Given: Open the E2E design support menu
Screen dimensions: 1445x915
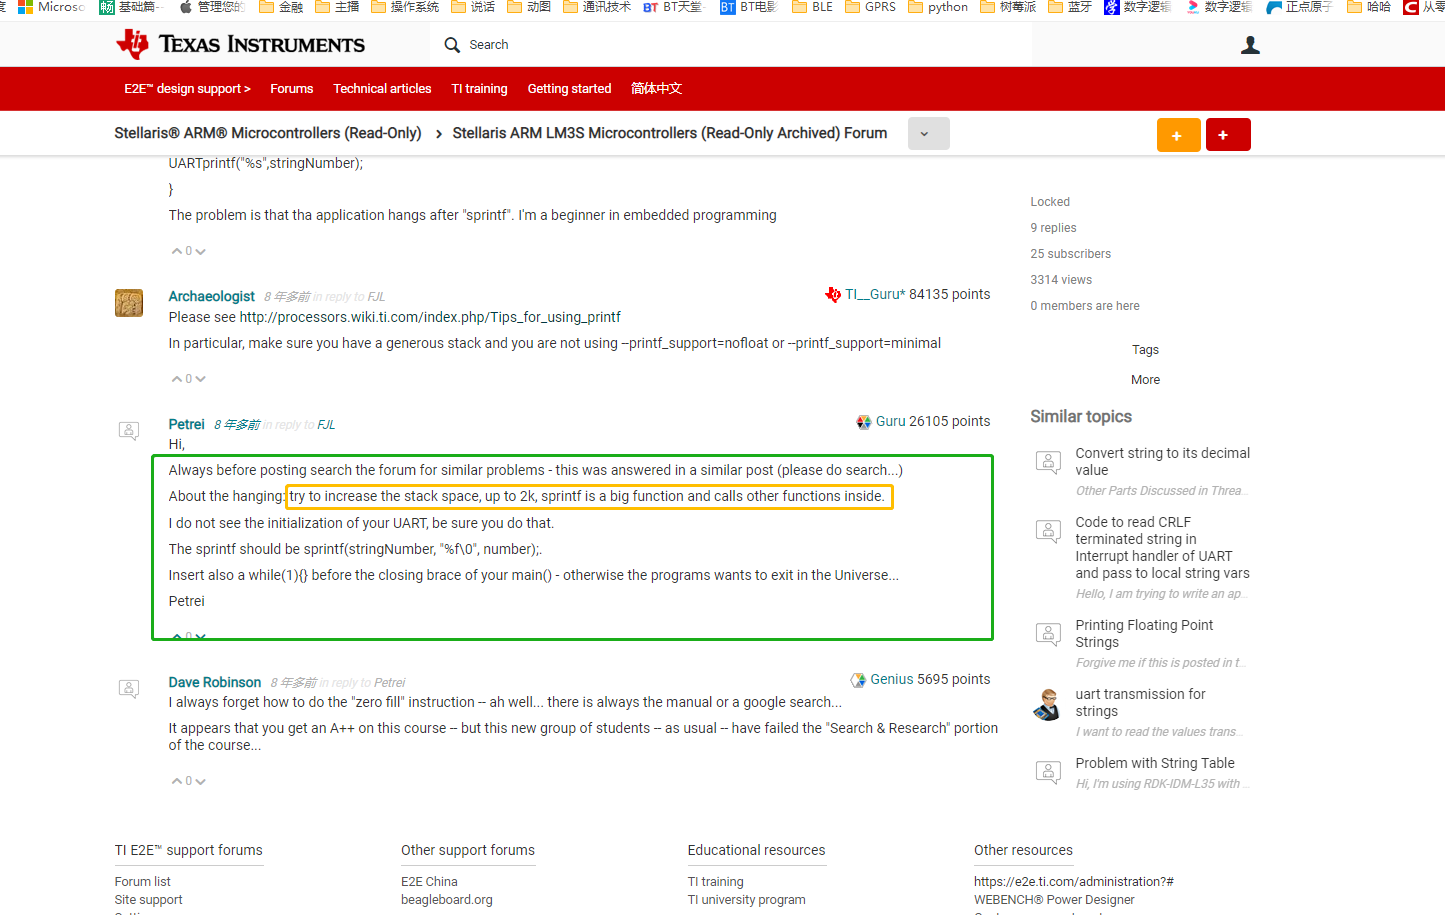Looking at the screenshot, I should pyautogui.click(x=187, y=89).
